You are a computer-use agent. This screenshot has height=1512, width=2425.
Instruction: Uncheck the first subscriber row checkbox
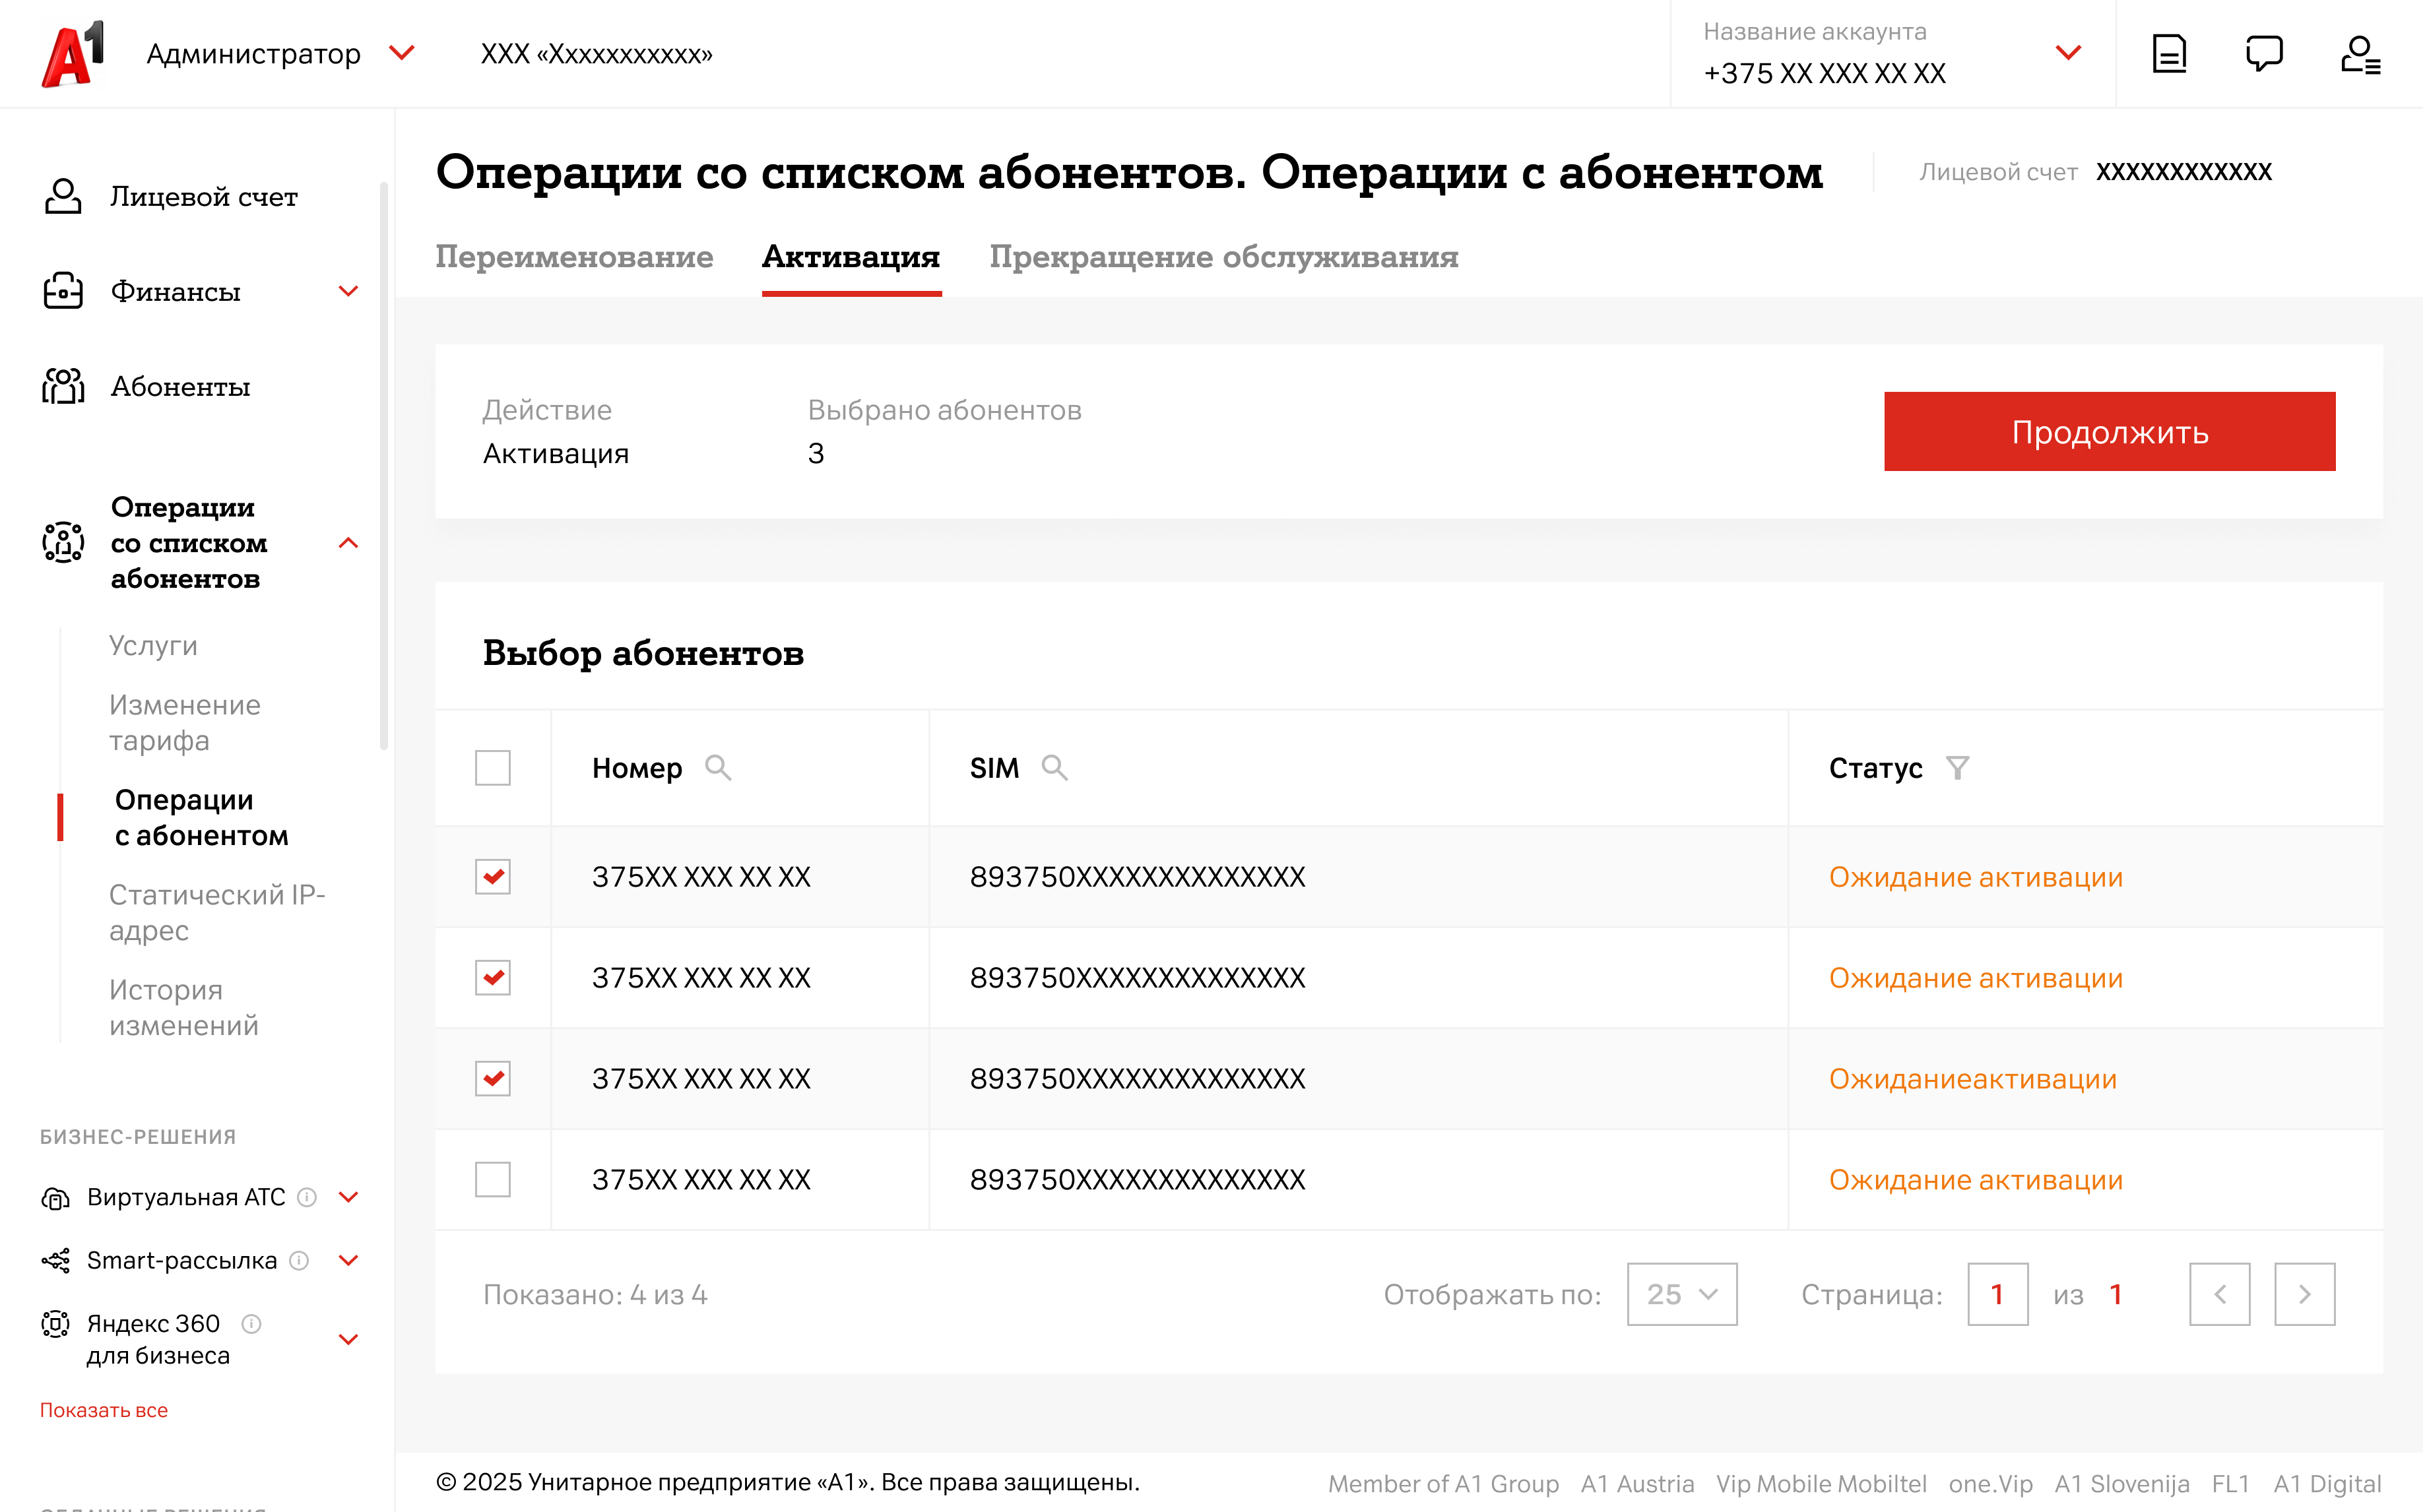pos(492,877)
